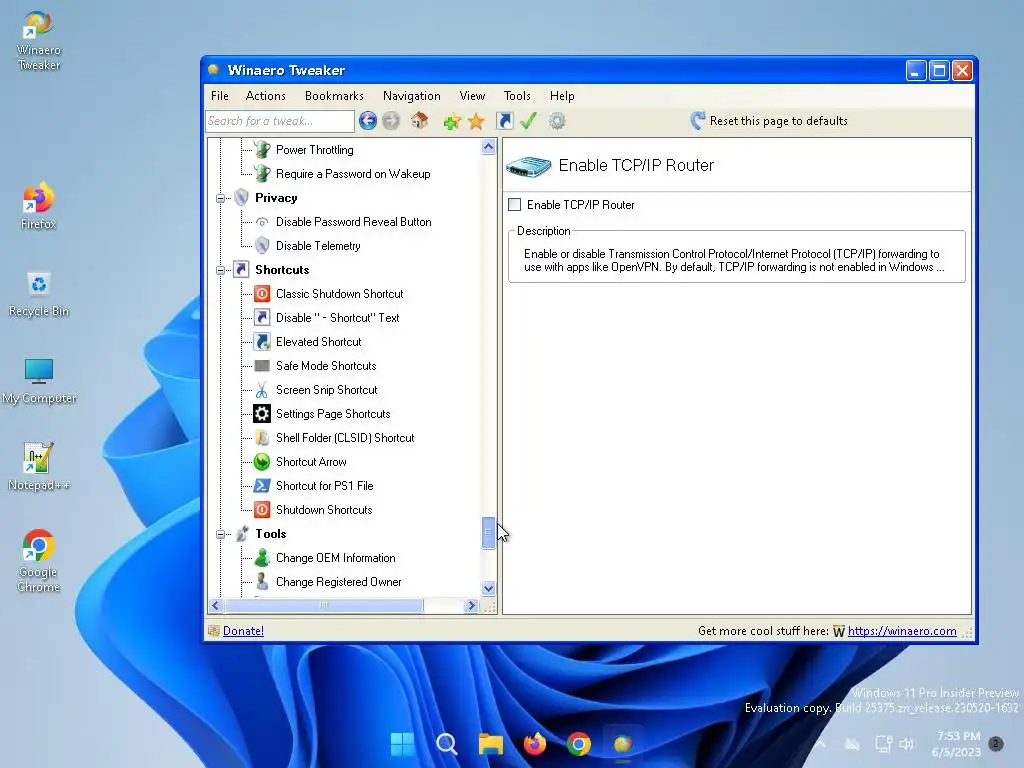Viewport: 1024px width, 768px height.
Task: Click the Winaero Tweaker taskbar icon
Action: coord(622,743)
